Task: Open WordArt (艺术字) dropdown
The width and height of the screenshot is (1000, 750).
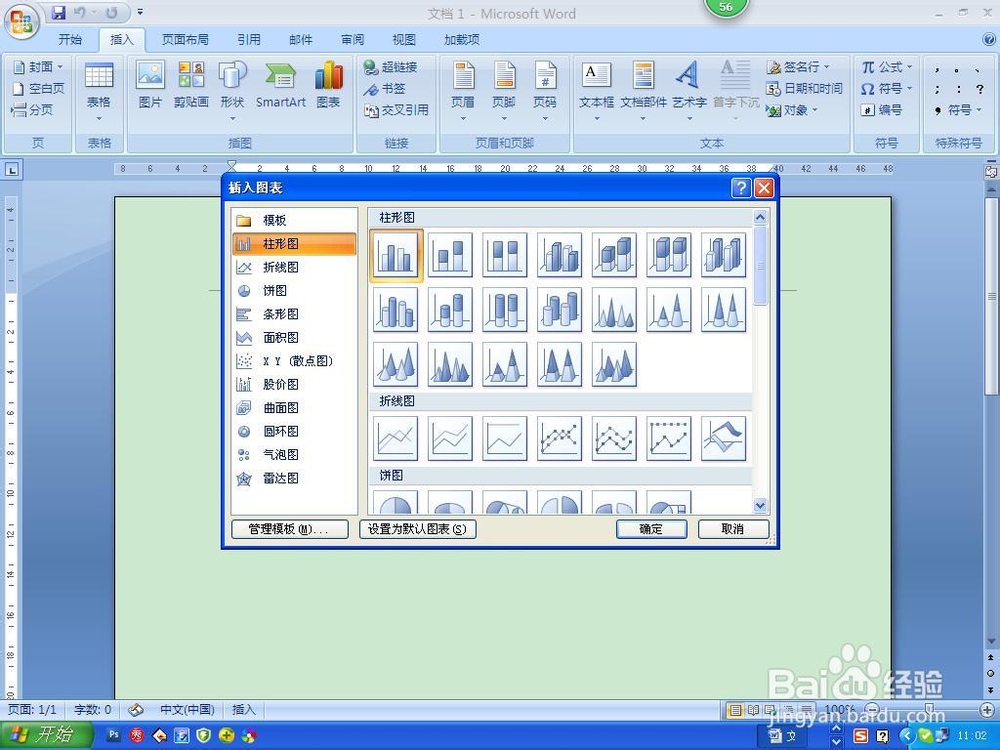Action: click(x=689, y=91)
